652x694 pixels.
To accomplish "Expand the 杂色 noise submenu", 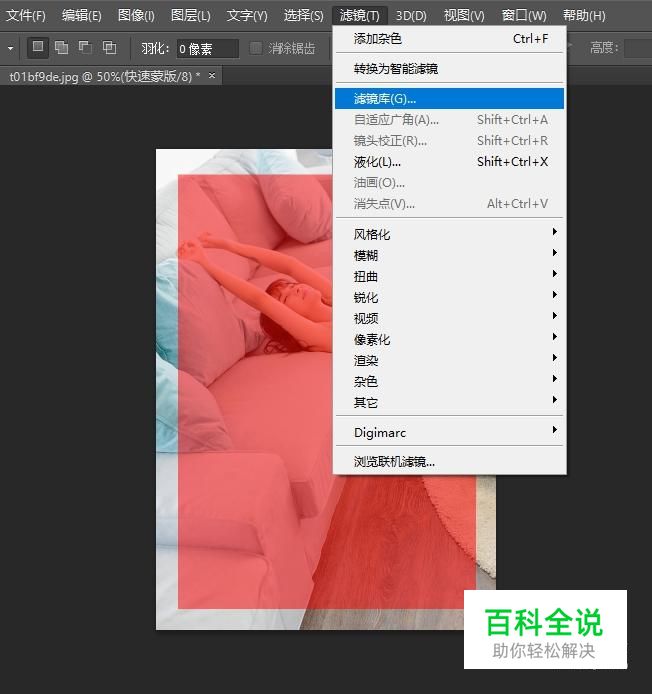I will 449,381.
